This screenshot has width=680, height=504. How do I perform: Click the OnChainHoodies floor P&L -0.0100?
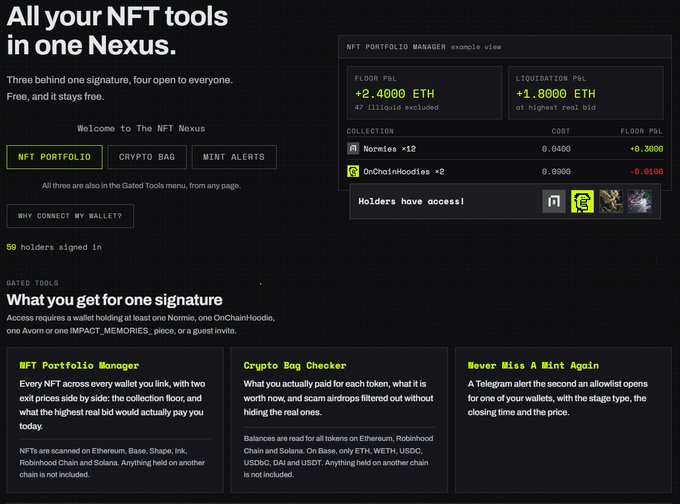[x=646, y=172]
